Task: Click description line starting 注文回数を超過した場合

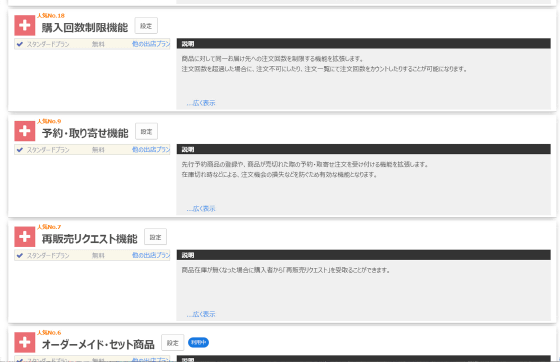Action: pyautogui.click(x=324, y=69)
